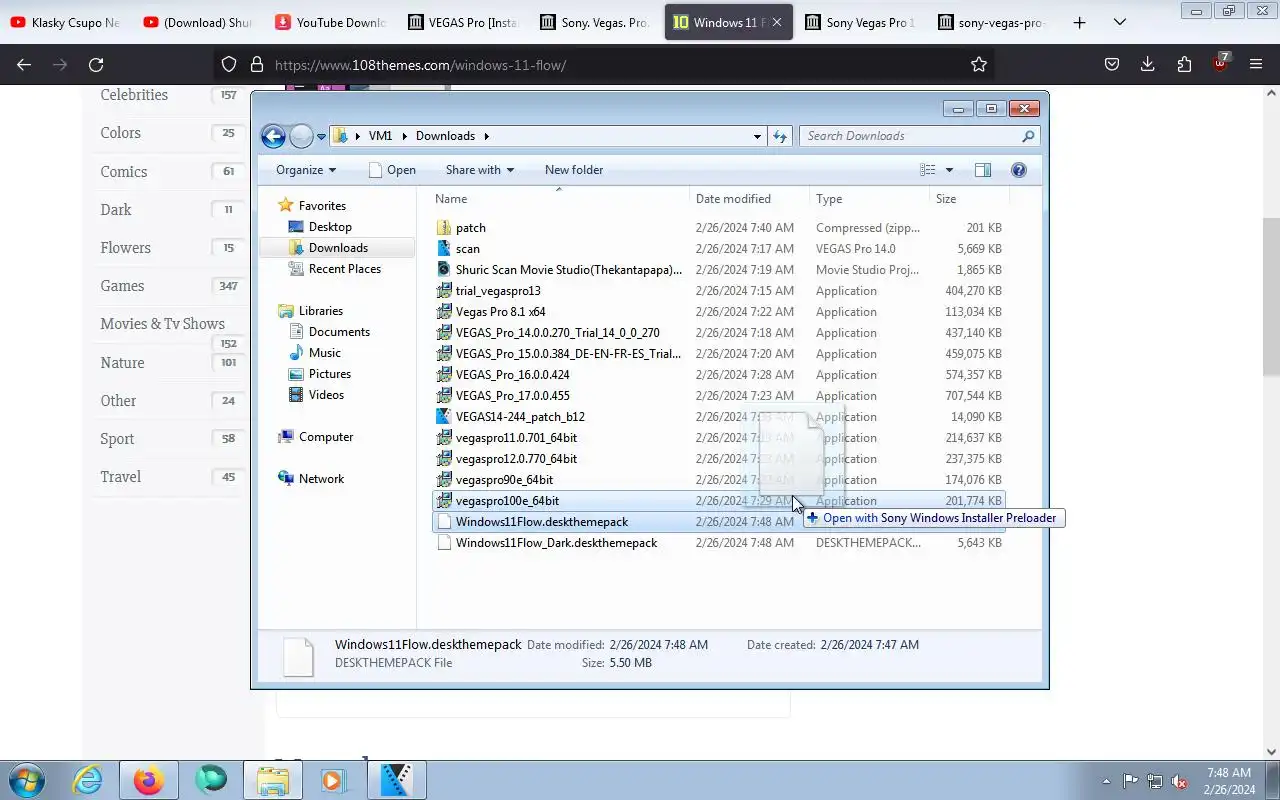Go back in Firefox
Screen dimensions: 1280x800
(x=24, y=65)
